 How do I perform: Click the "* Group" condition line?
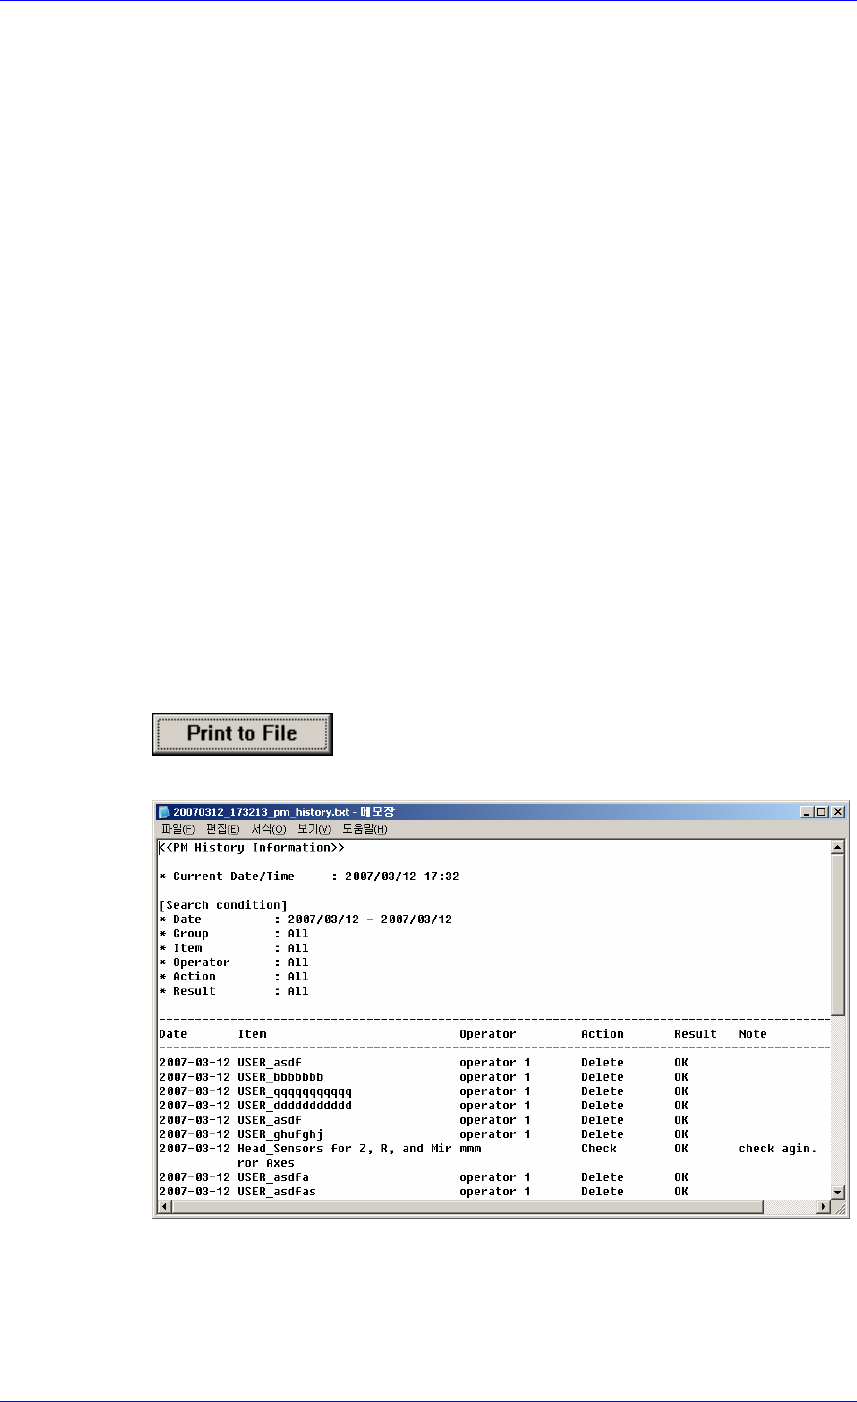234,933
